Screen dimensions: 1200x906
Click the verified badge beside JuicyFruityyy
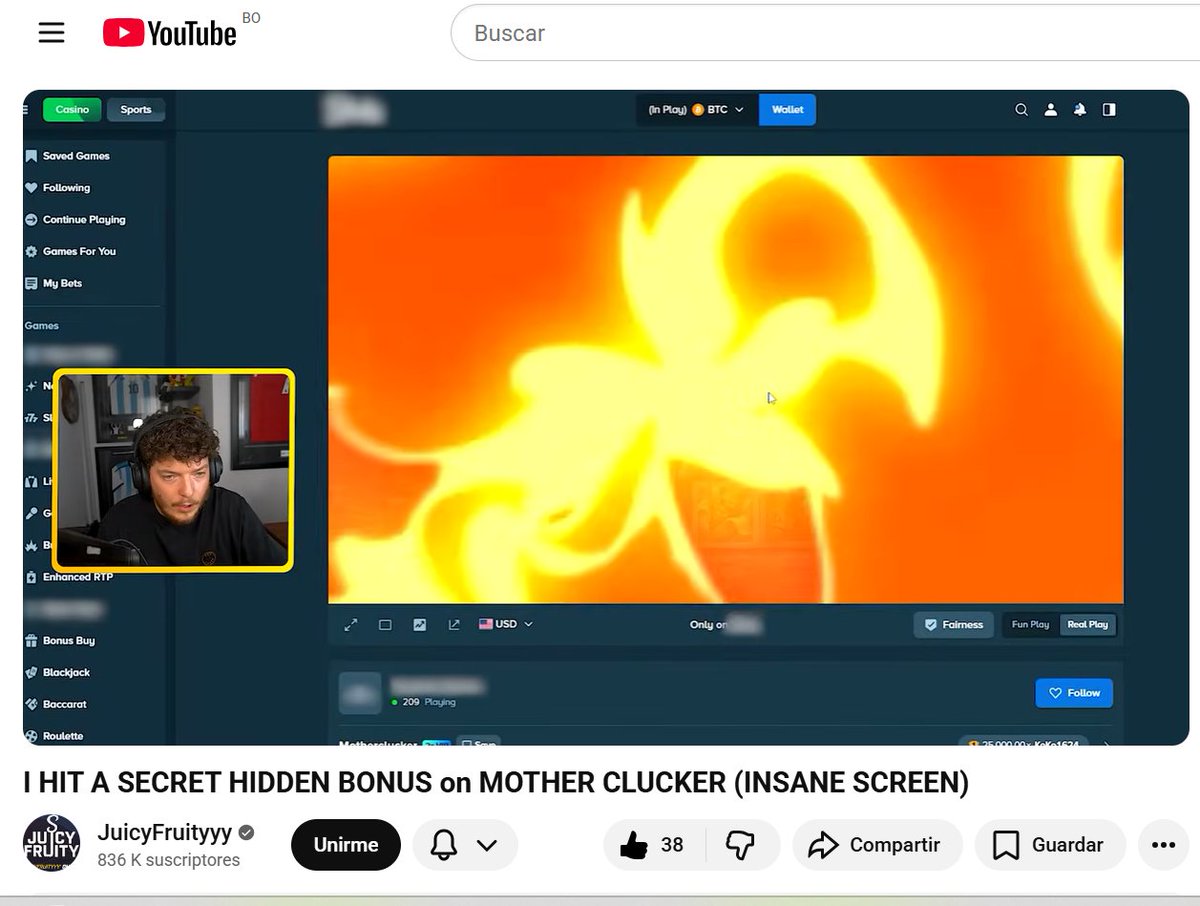pos(246,833)
